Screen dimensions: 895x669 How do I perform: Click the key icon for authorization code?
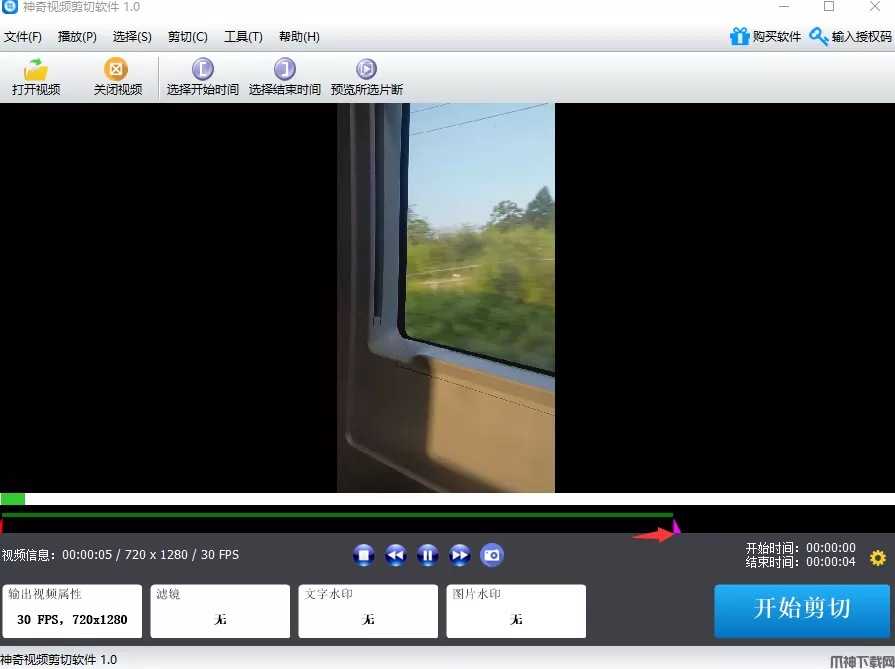click(819, 37)
